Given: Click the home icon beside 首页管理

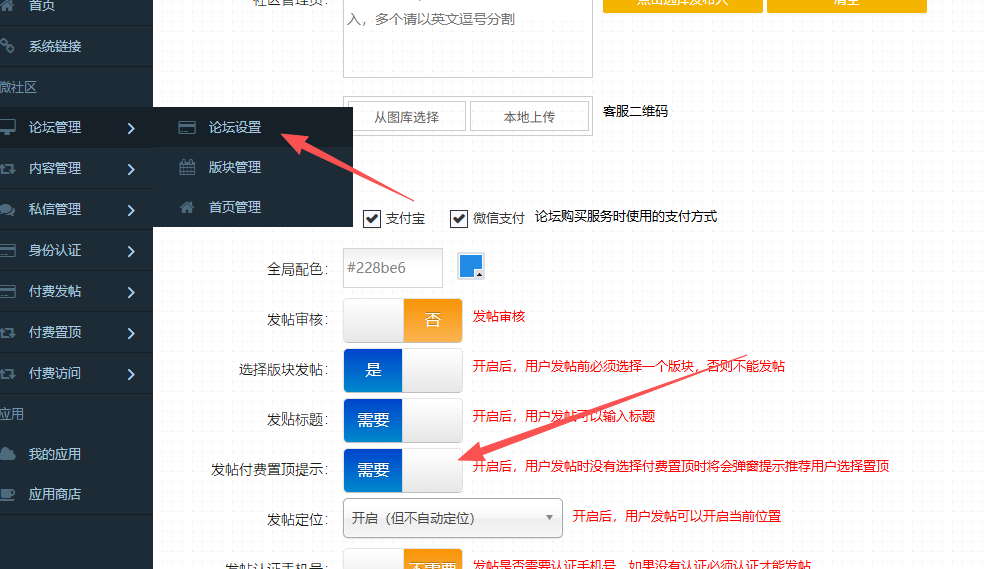Looking at the screenshot, I should click(x=187, y=208).
